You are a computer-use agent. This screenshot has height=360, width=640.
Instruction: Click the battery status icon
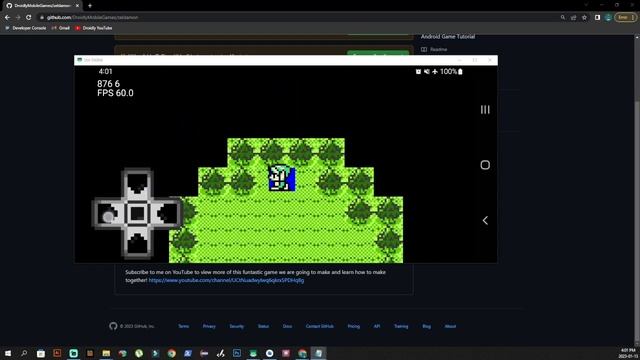point(460,71)
